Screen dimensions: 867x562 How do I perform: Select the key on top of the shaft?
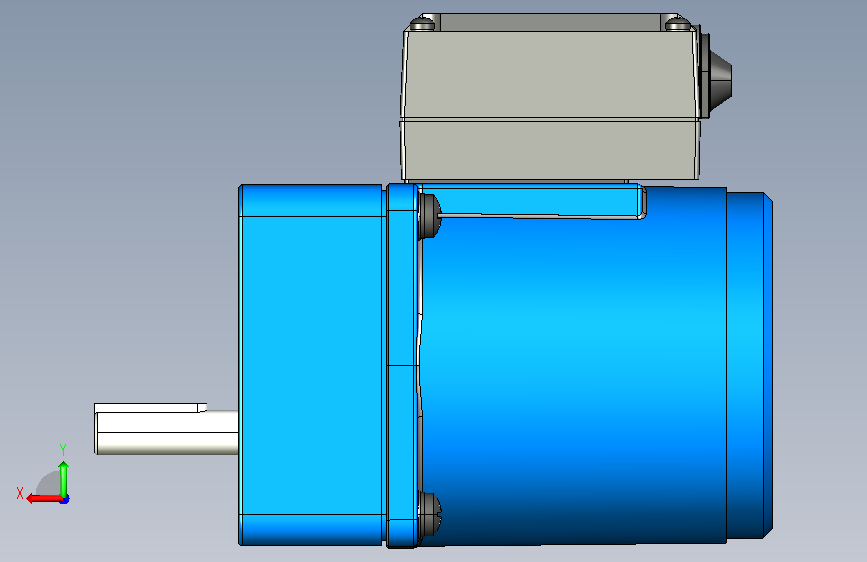click(x=150, y=408)
